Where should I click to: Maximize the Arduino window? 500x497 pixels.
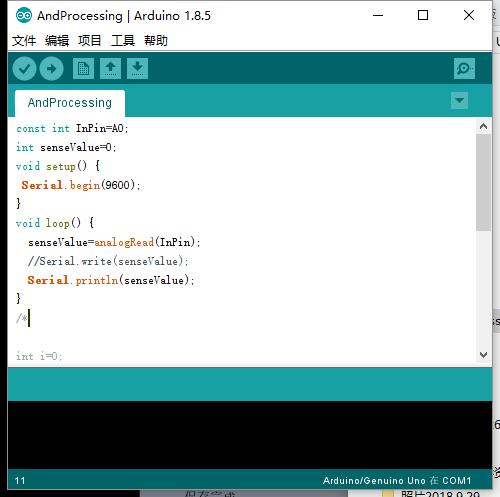tap(423, 15)
